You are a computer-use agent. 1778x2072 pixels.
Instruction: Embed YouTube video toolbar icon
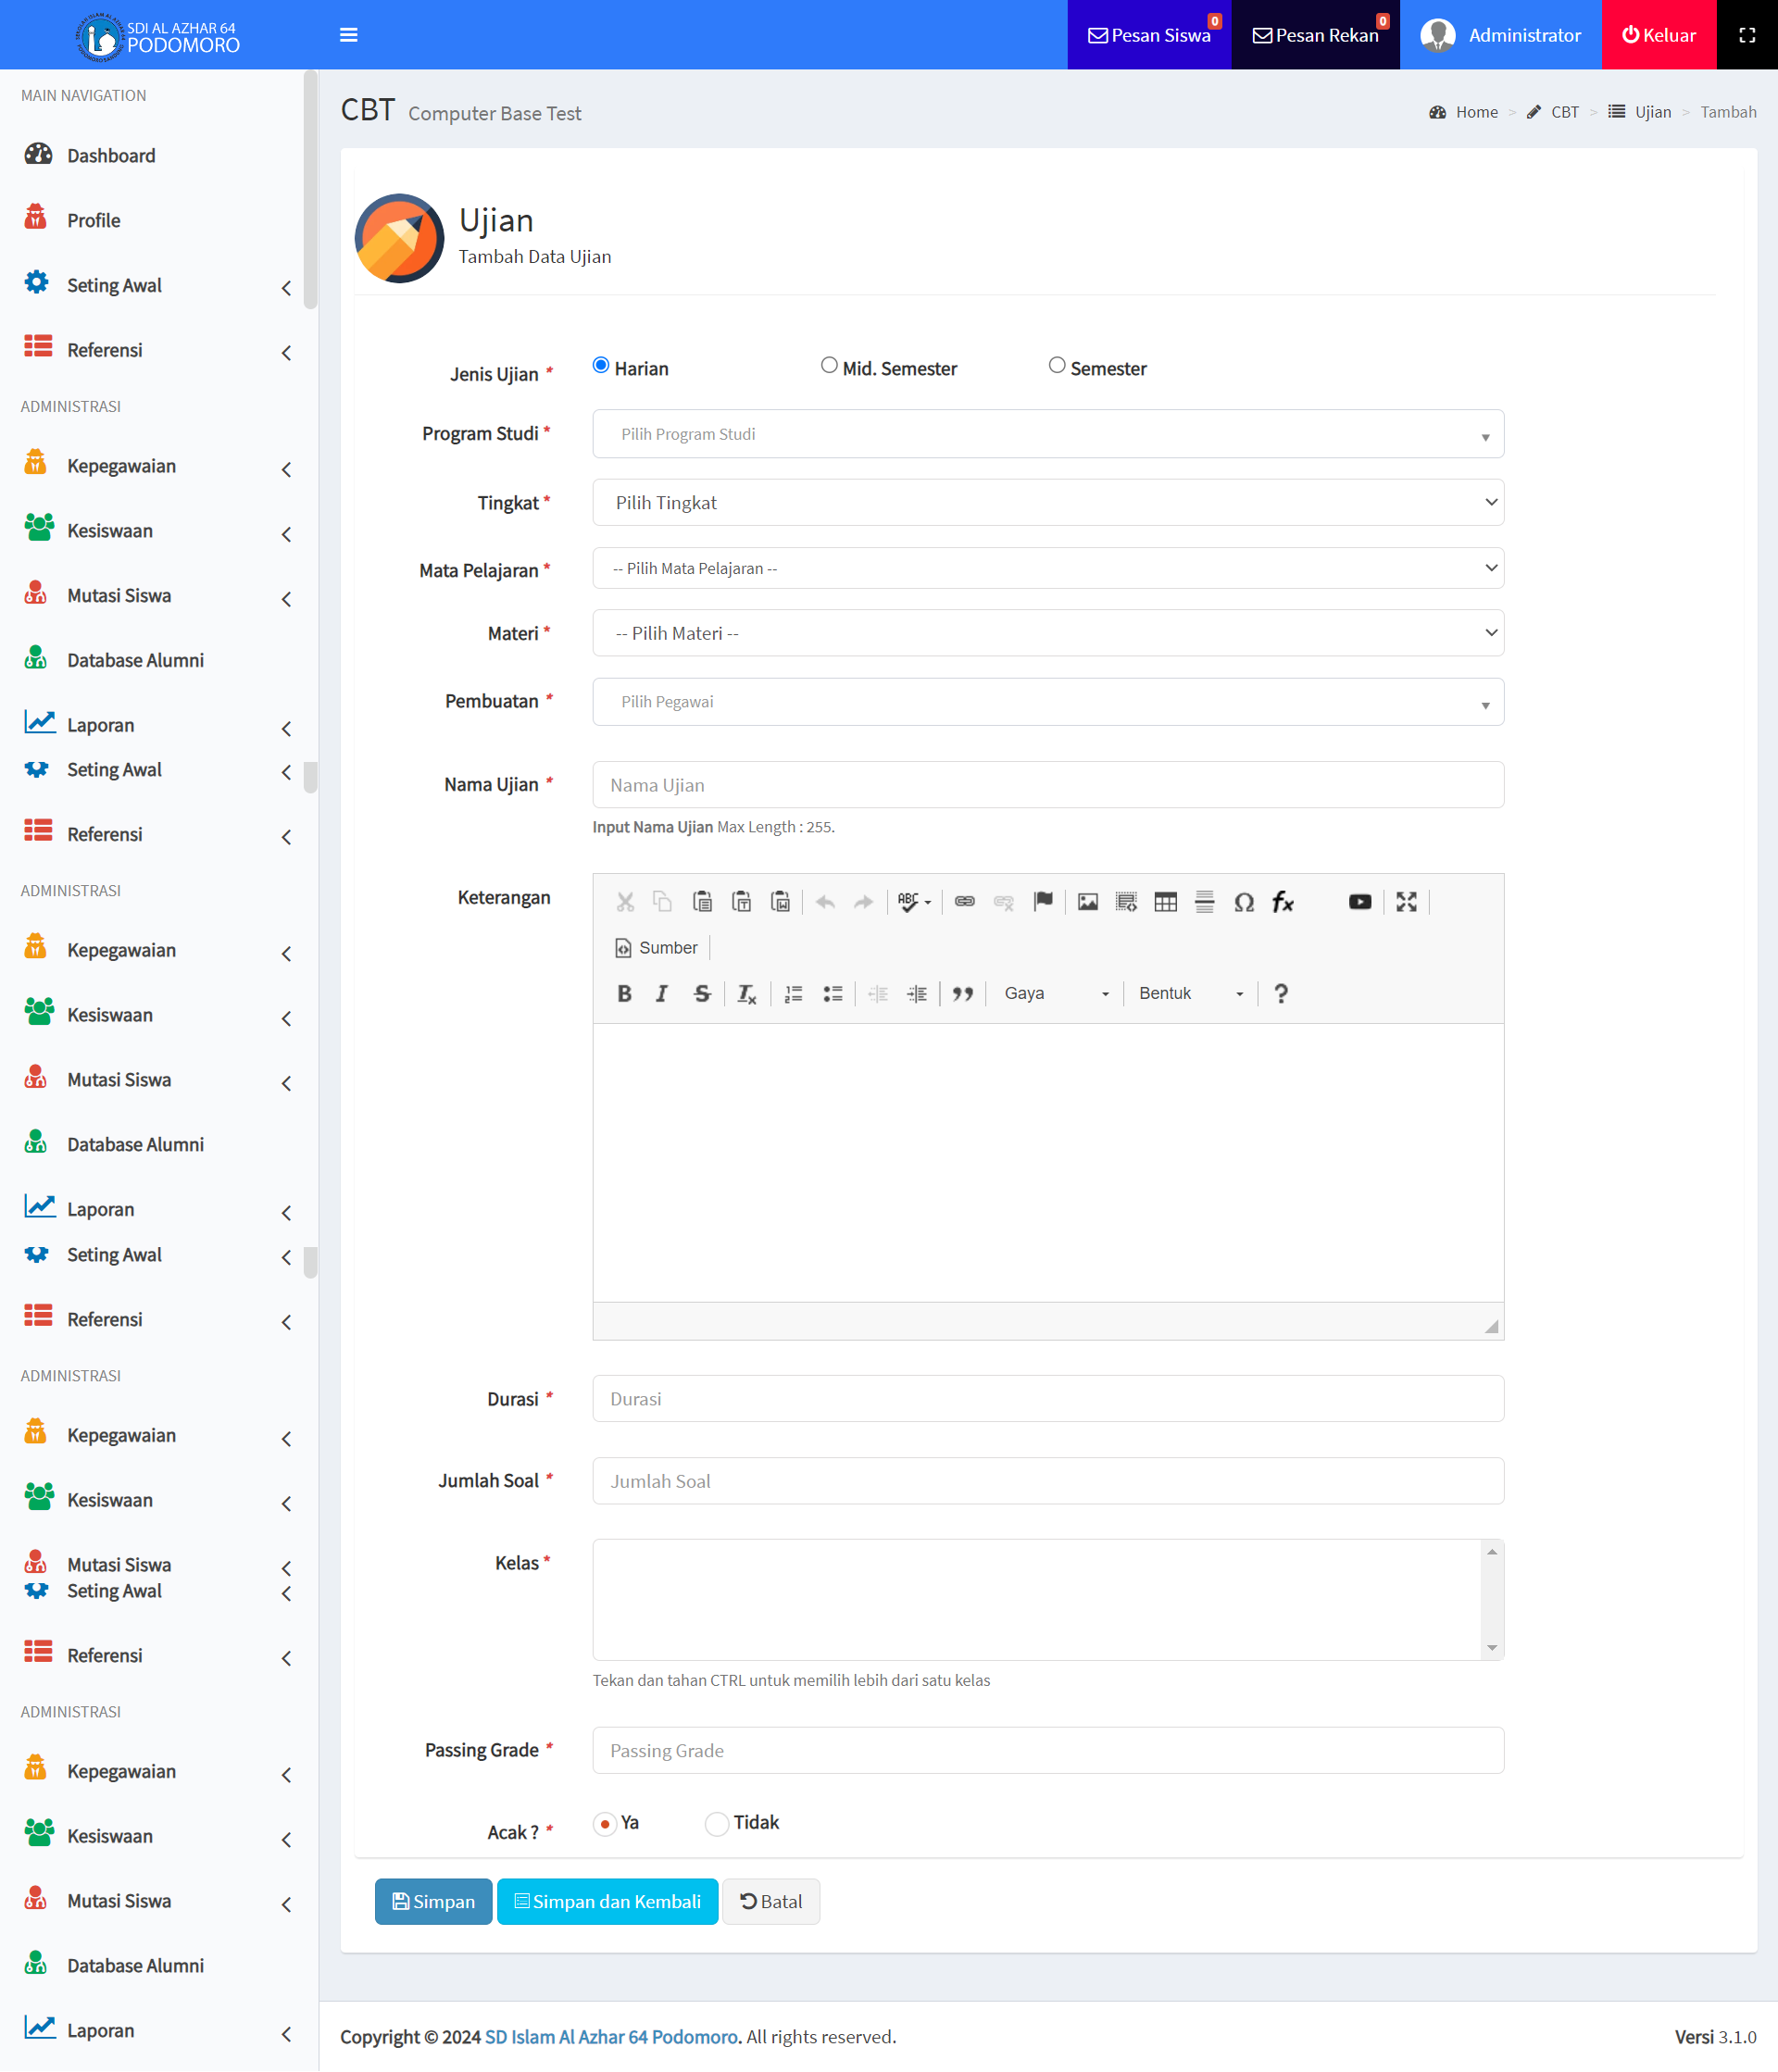[1359, 902]
